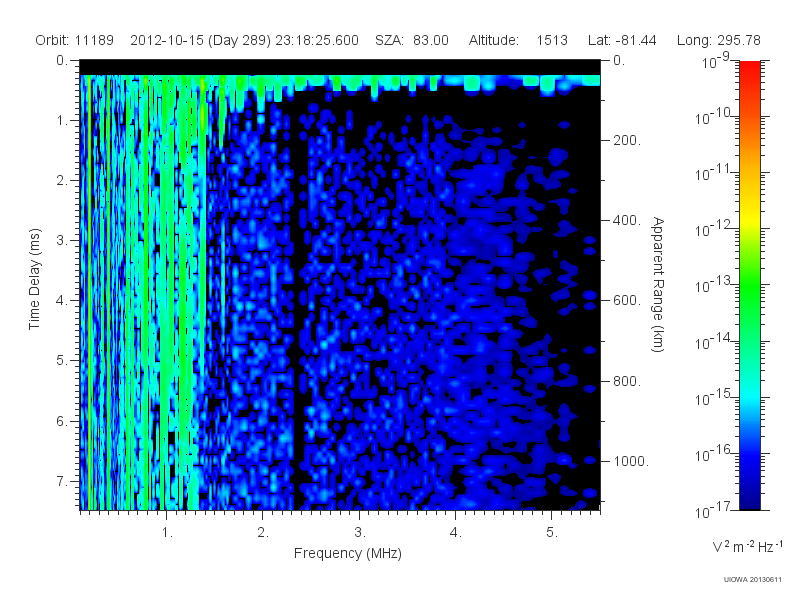This screenshot has height=600, width=800.
Task: Click the '3.' frequency axis tick label
Action: [x=360, y=533]
